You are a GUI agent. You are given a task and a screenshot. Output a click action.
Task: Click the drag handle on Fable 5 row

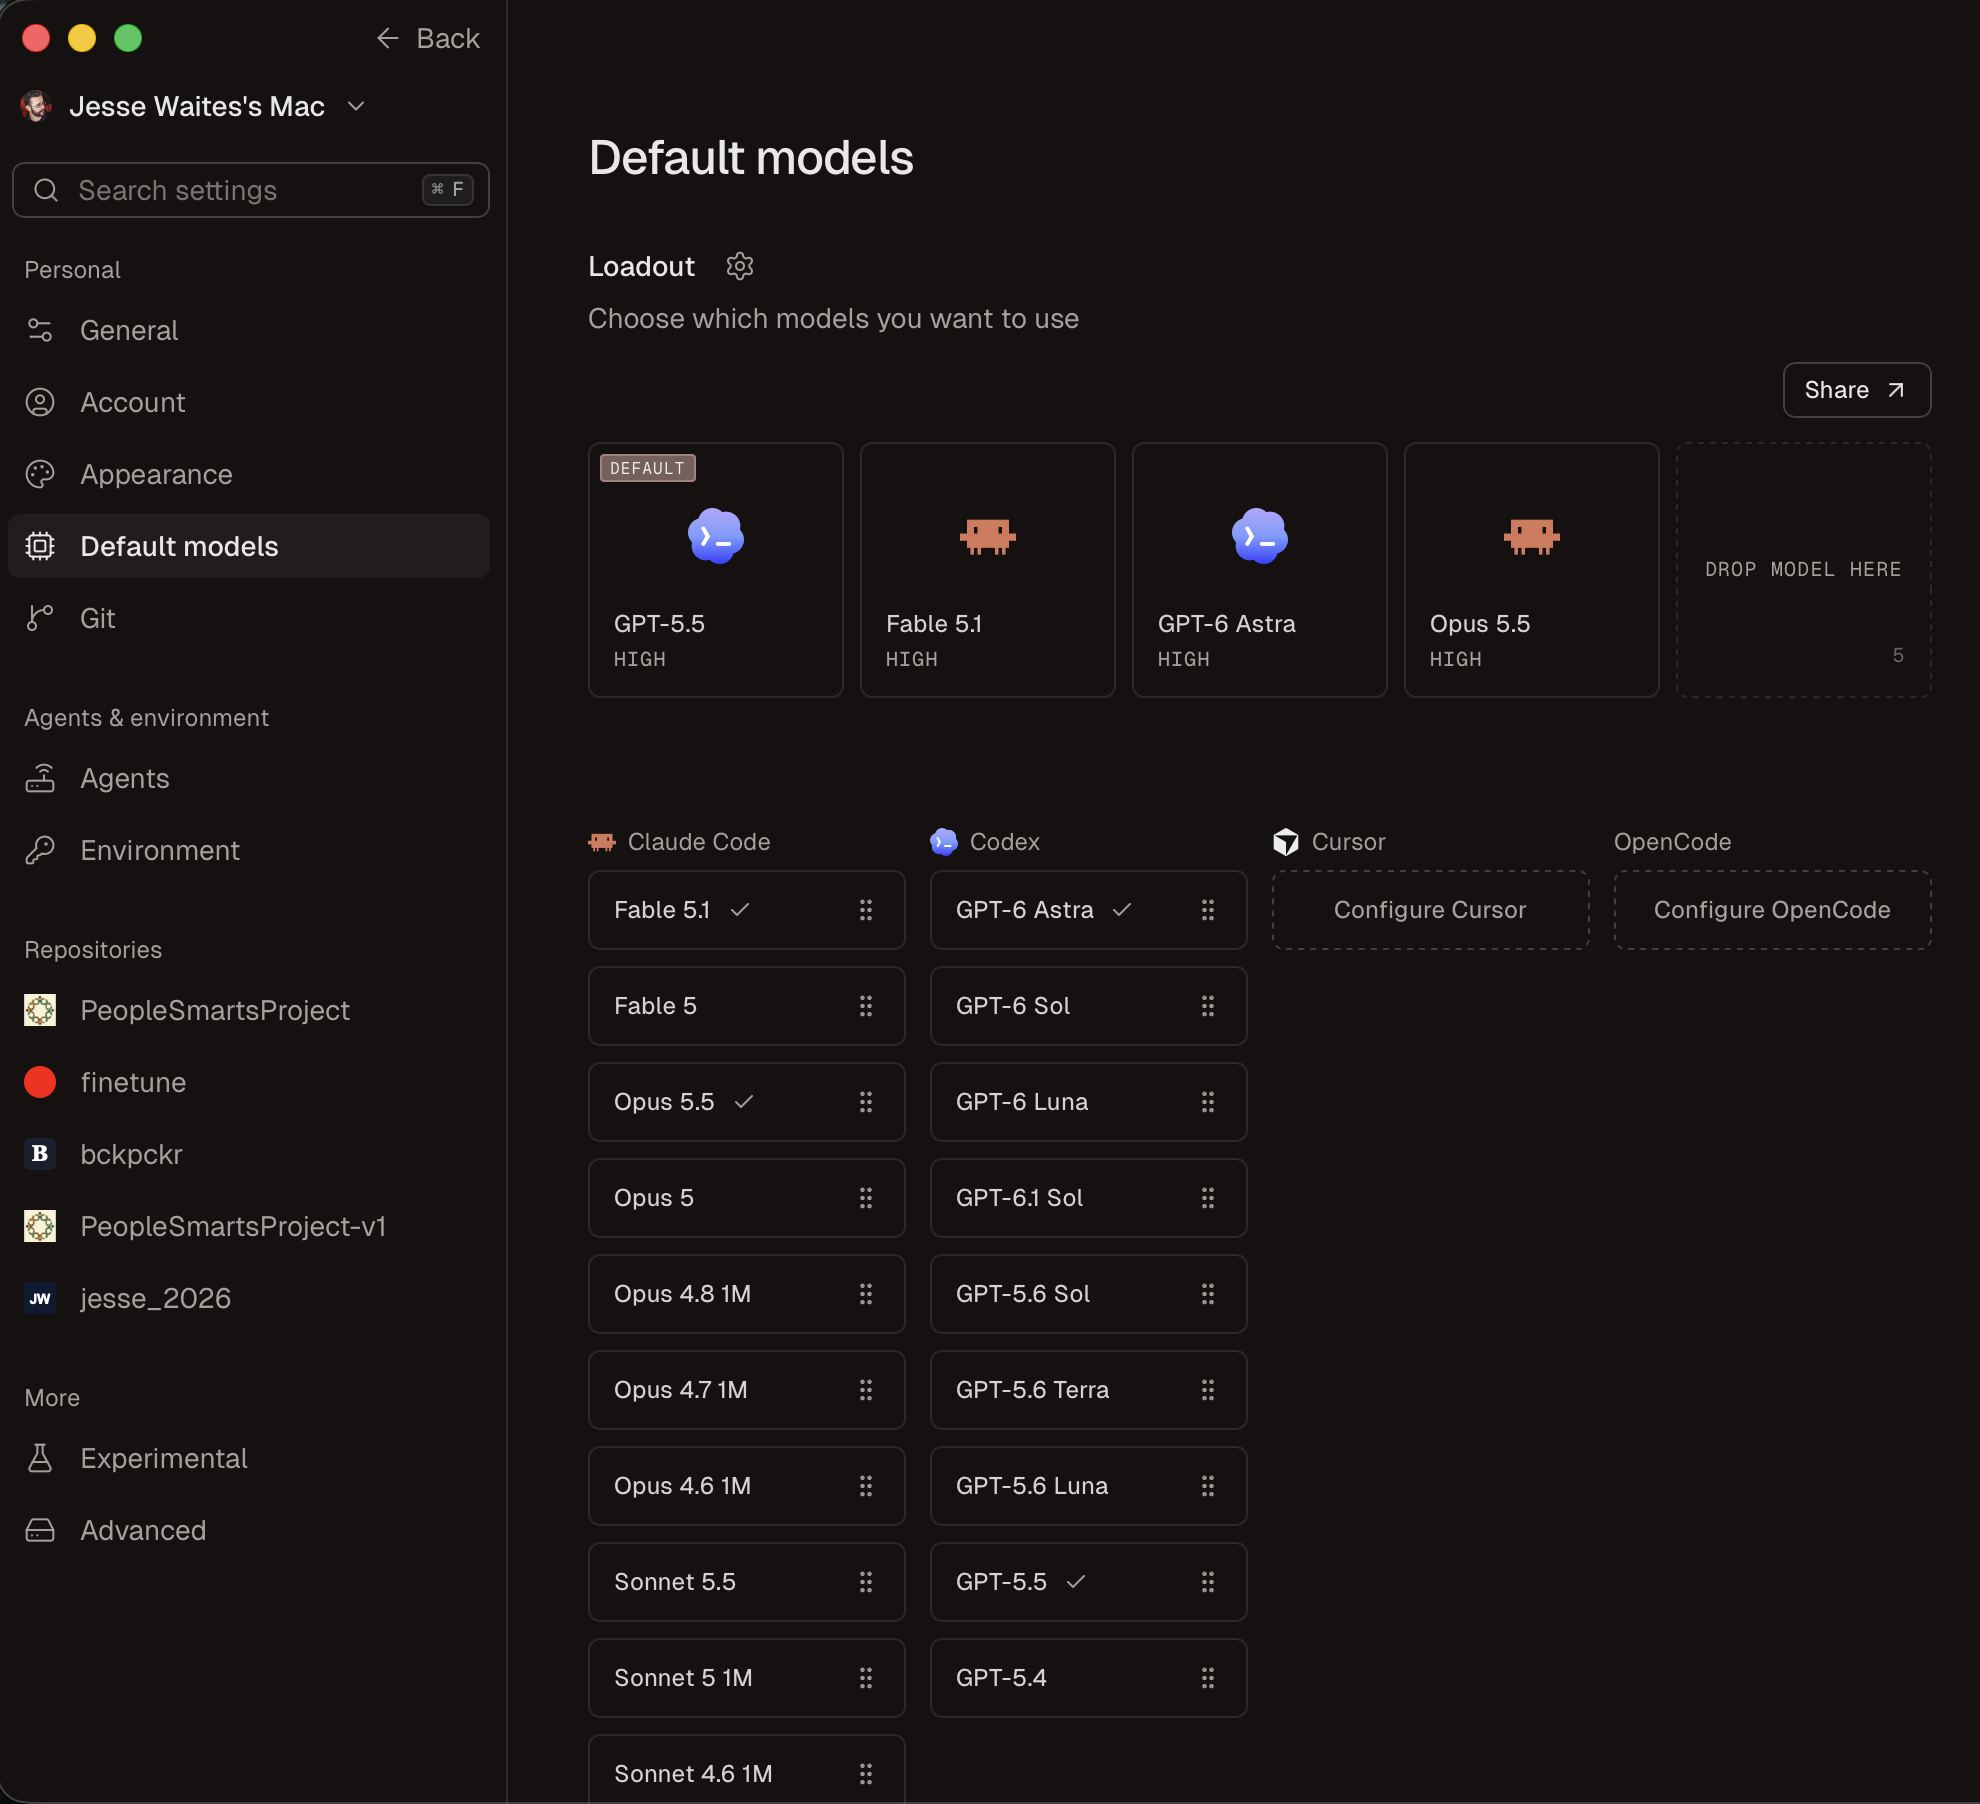pos(866,1006)
